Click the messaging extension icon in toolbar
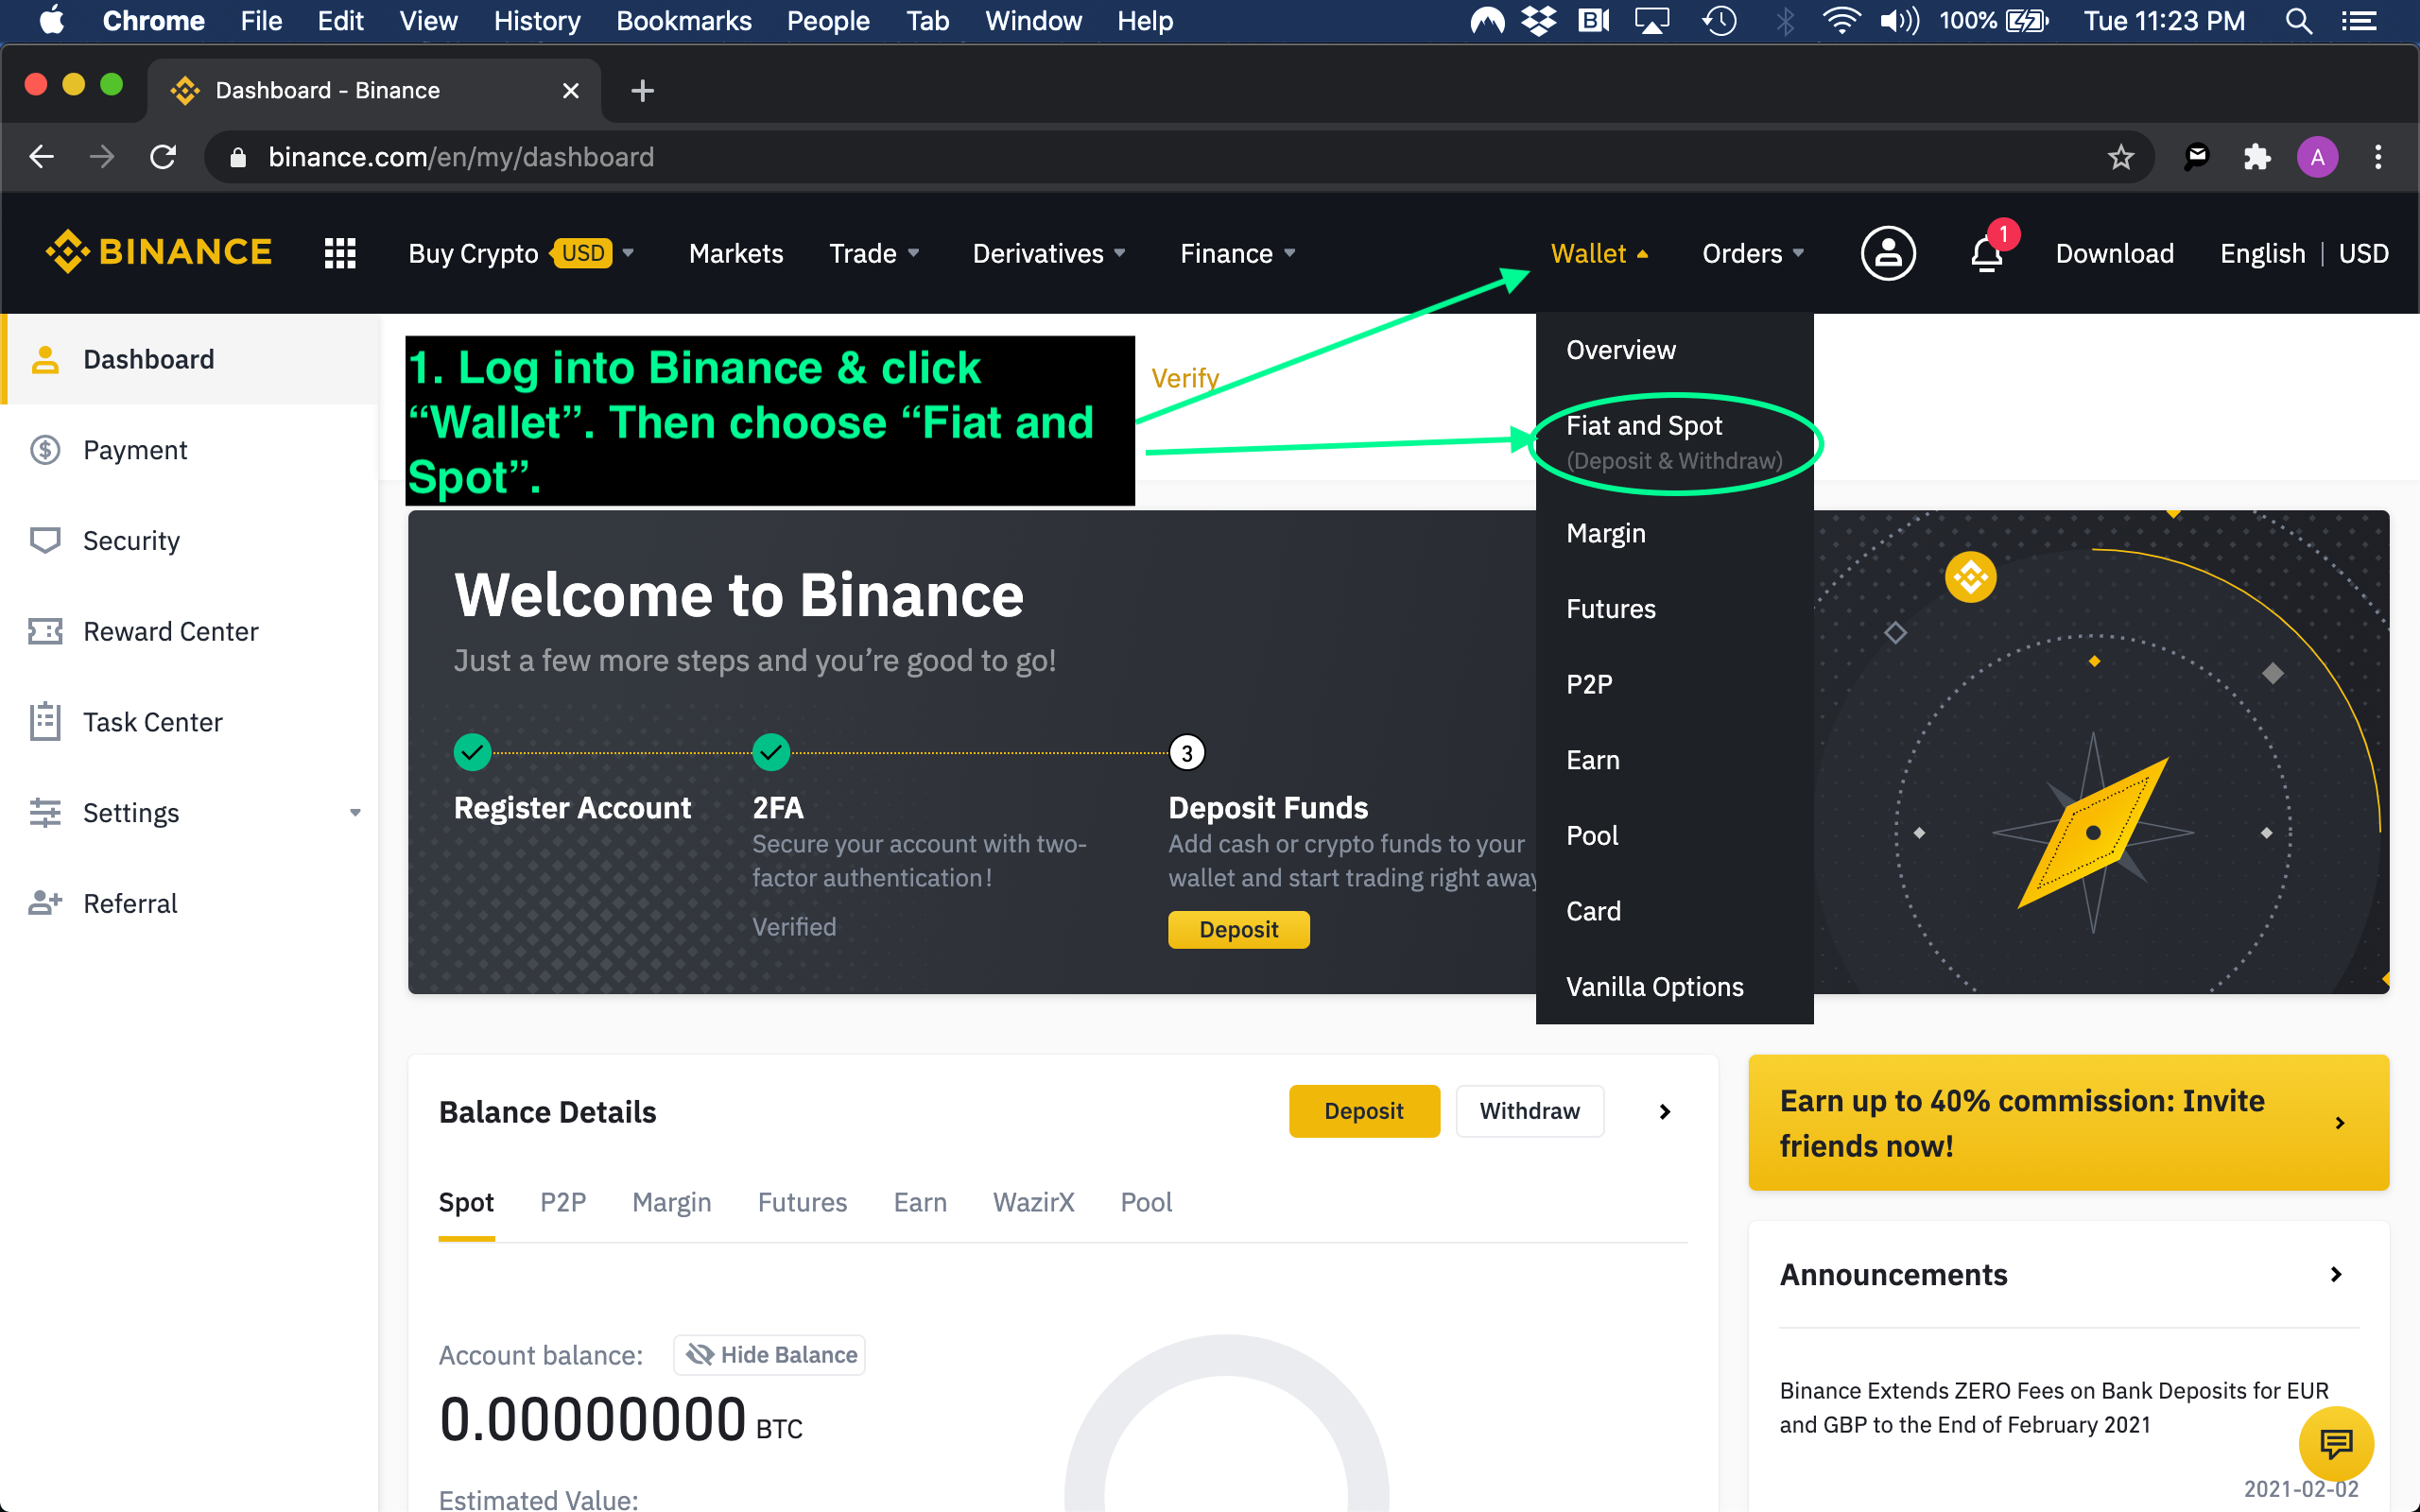2420x1512 pixels. pyautogui.click(x=2196, y=157)
